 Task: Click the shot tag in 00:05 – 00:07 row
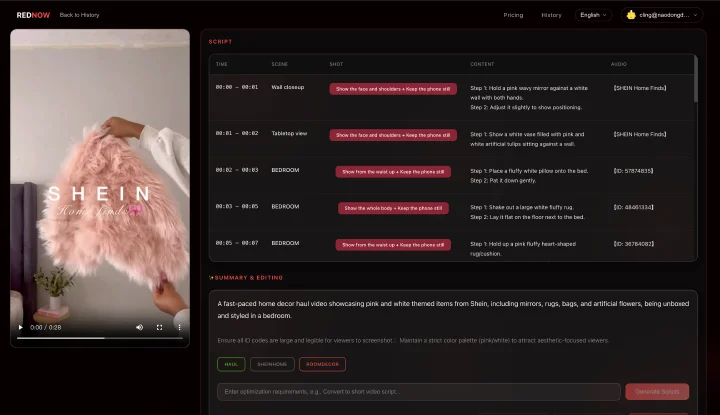393,245
